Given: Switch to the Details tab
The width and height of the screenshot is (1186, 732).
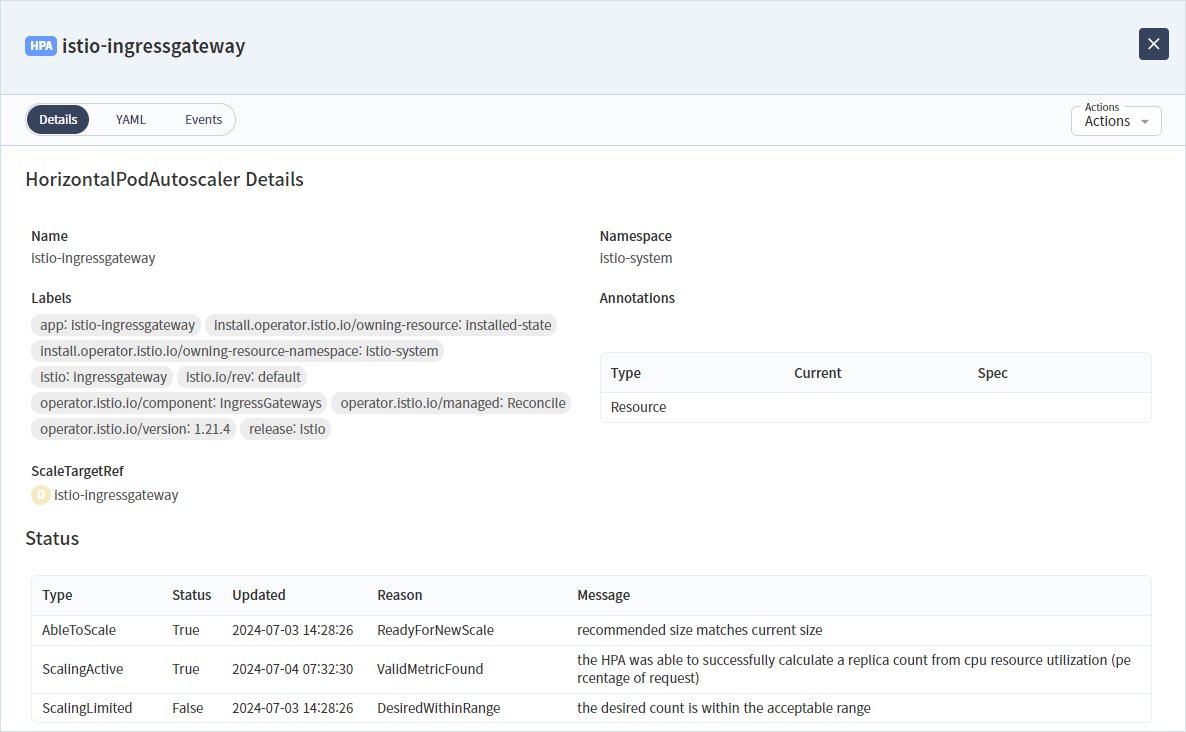Looking at the screenshot, I should (58, 119).
